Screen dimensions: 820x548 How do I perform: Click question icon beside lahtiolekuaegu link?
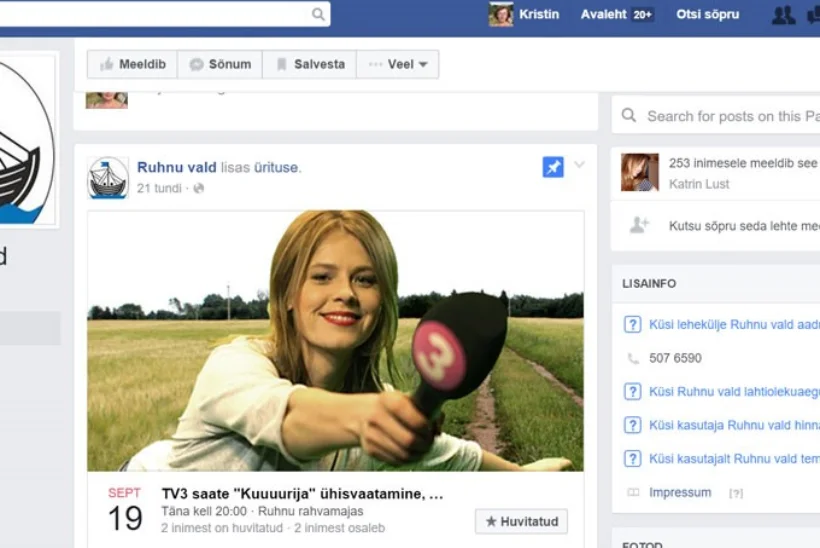coord(632,392)
